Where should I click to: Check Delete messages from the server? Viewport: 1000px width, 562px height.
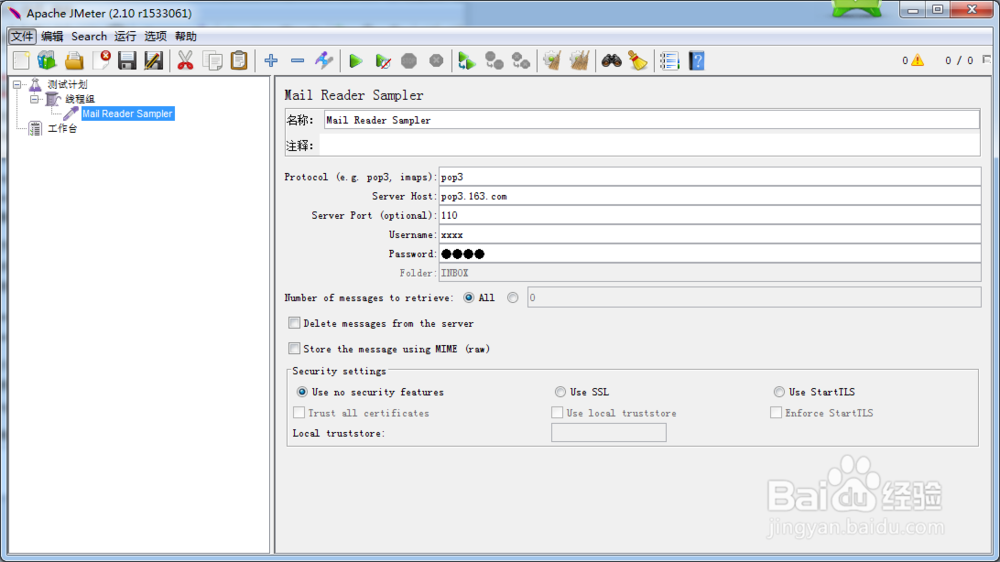pyautogui.click(x=294, y=323)
